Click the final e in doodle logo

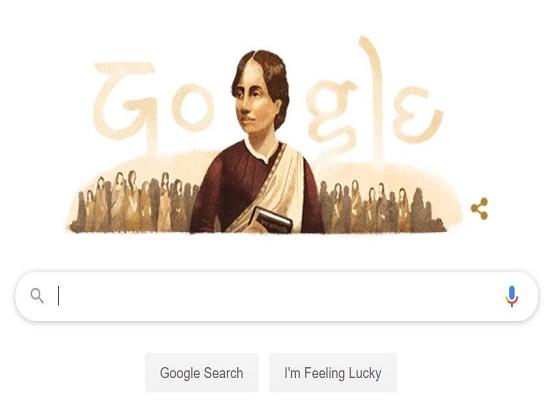(x=417, y=114)
